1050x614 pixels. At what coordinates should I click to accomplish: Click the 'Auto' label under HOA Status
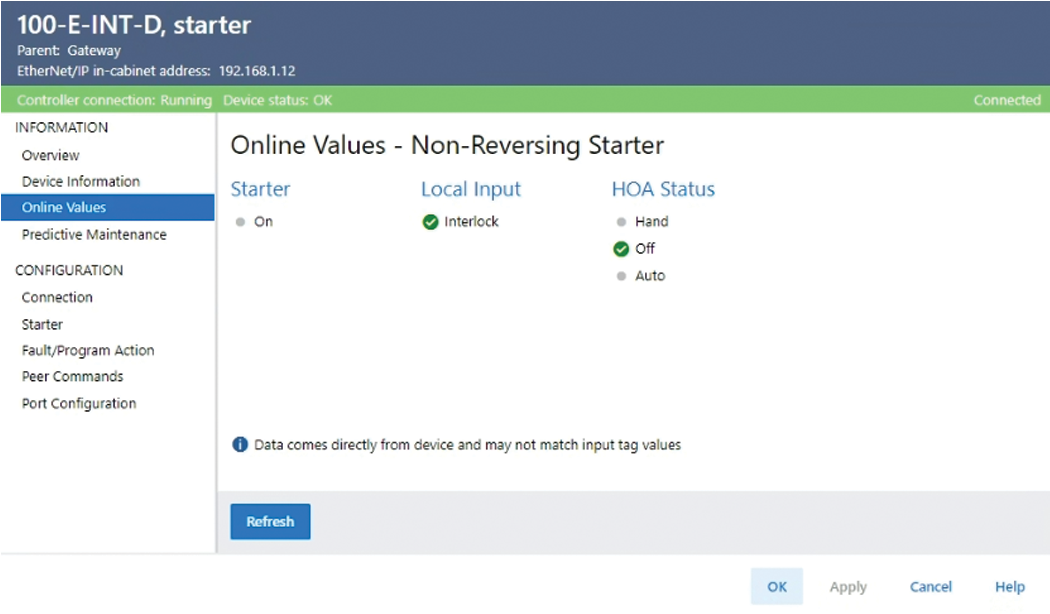650,276
